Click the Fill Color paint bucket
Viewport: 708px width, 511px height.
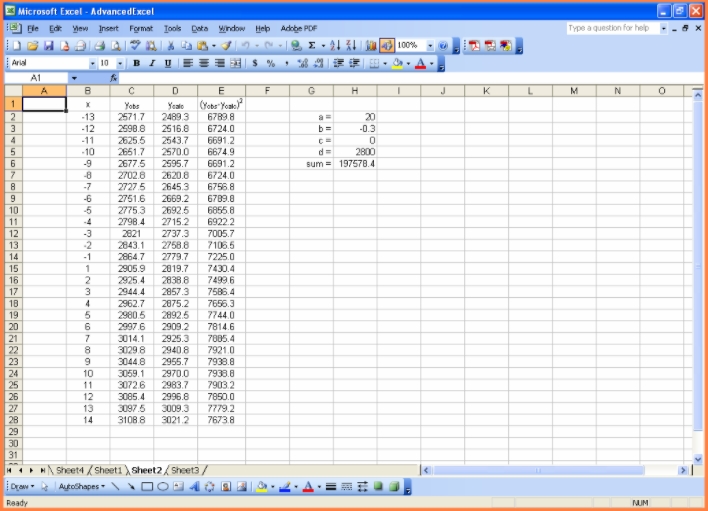(398, 63)
